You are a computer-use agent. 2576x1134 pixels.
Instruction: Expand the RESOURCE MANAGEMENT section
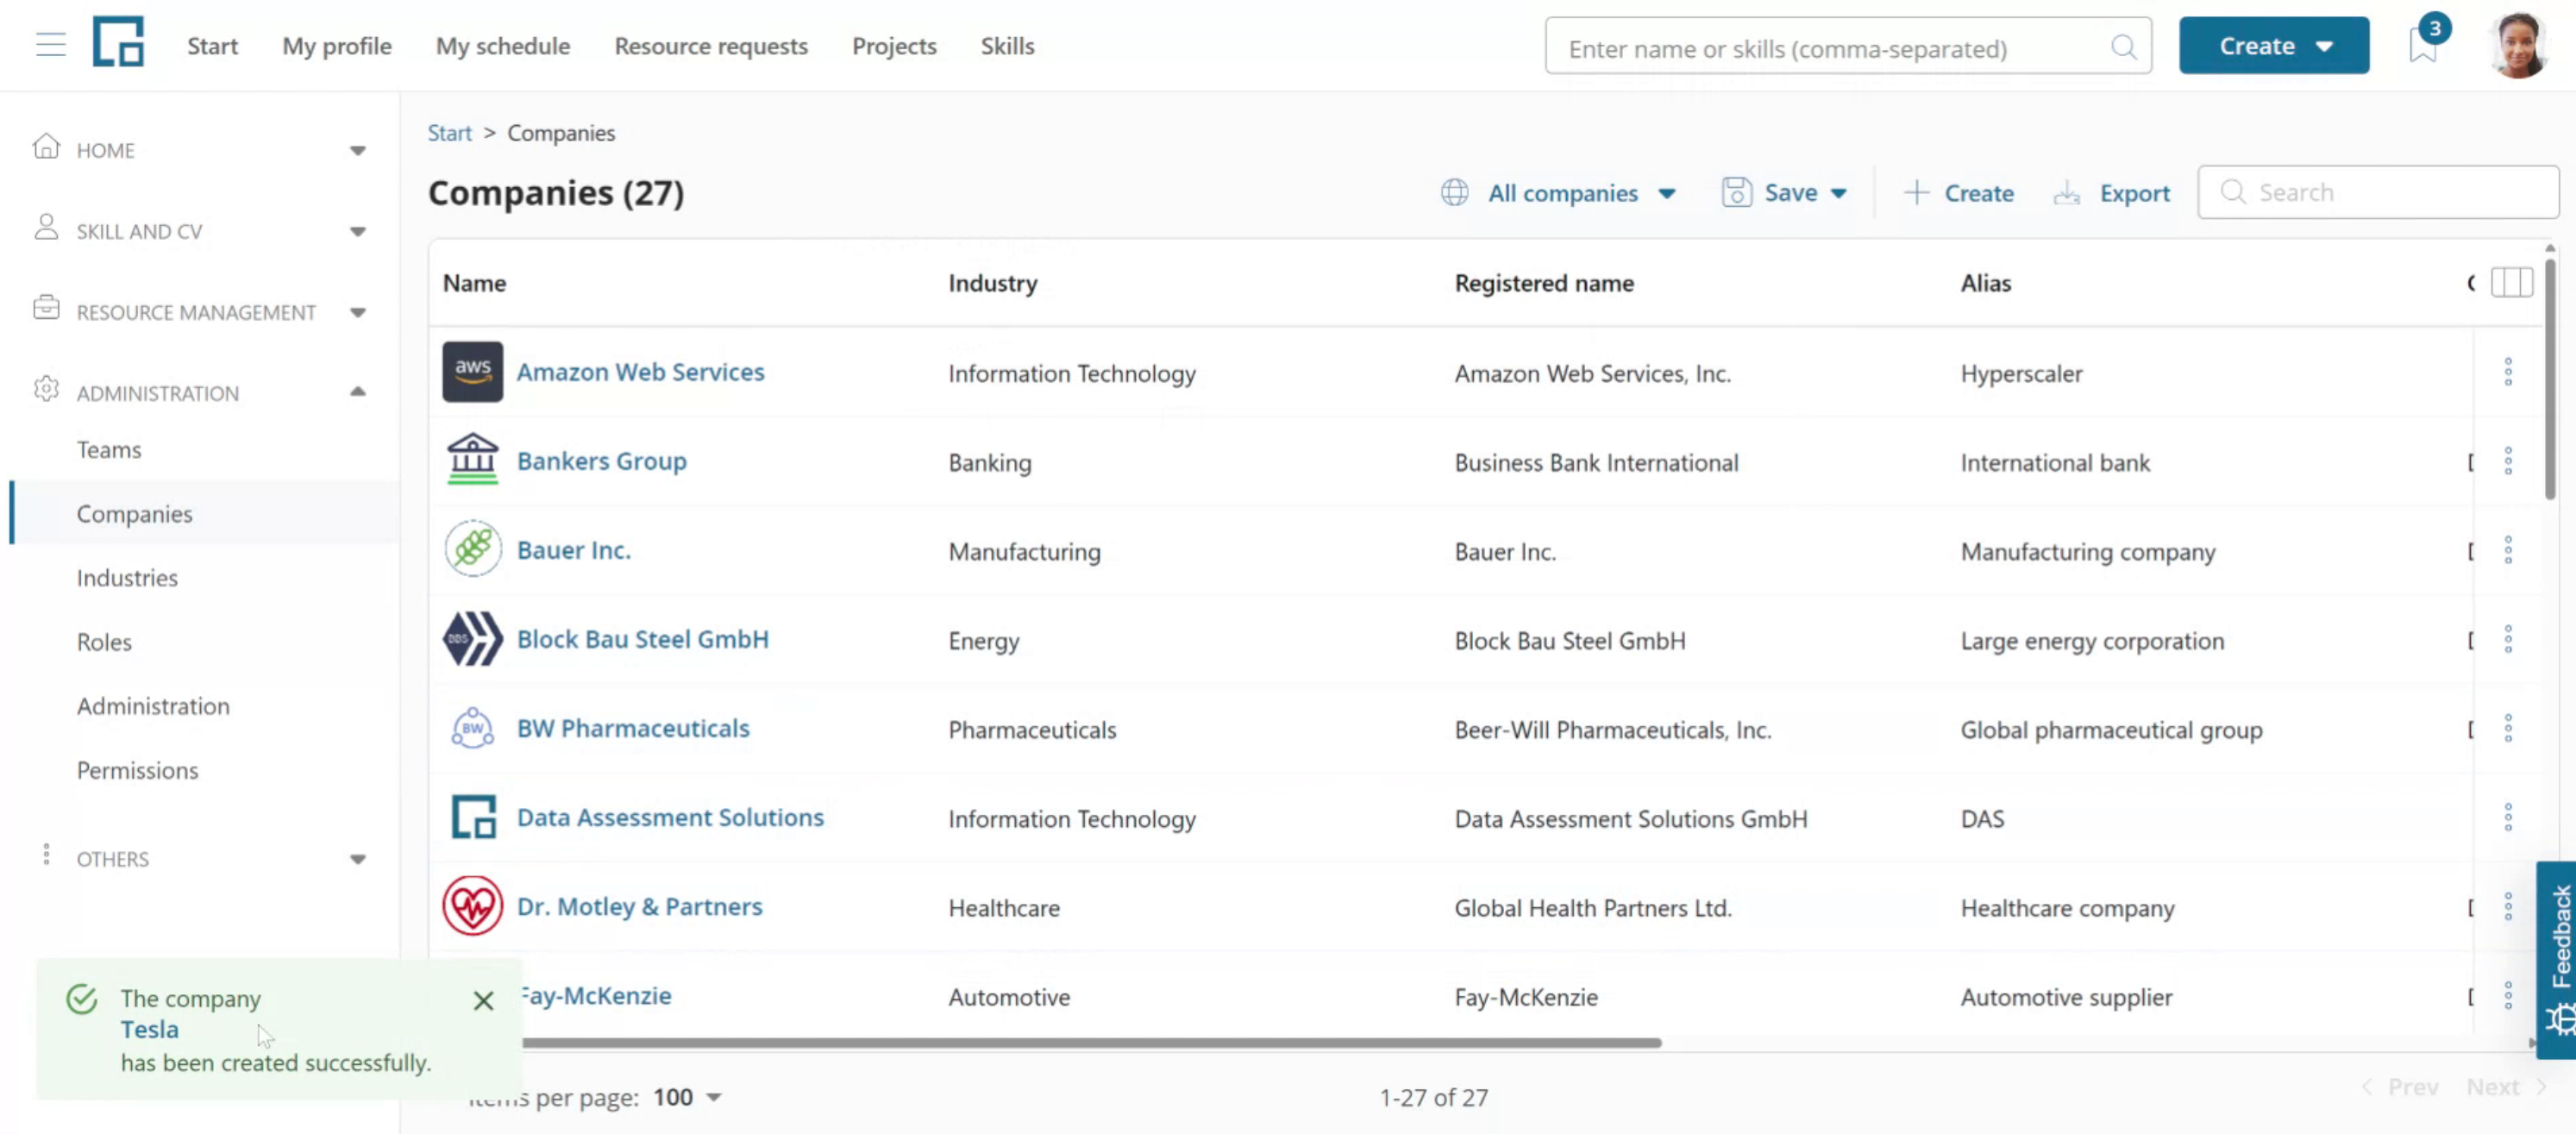(200, 312)
